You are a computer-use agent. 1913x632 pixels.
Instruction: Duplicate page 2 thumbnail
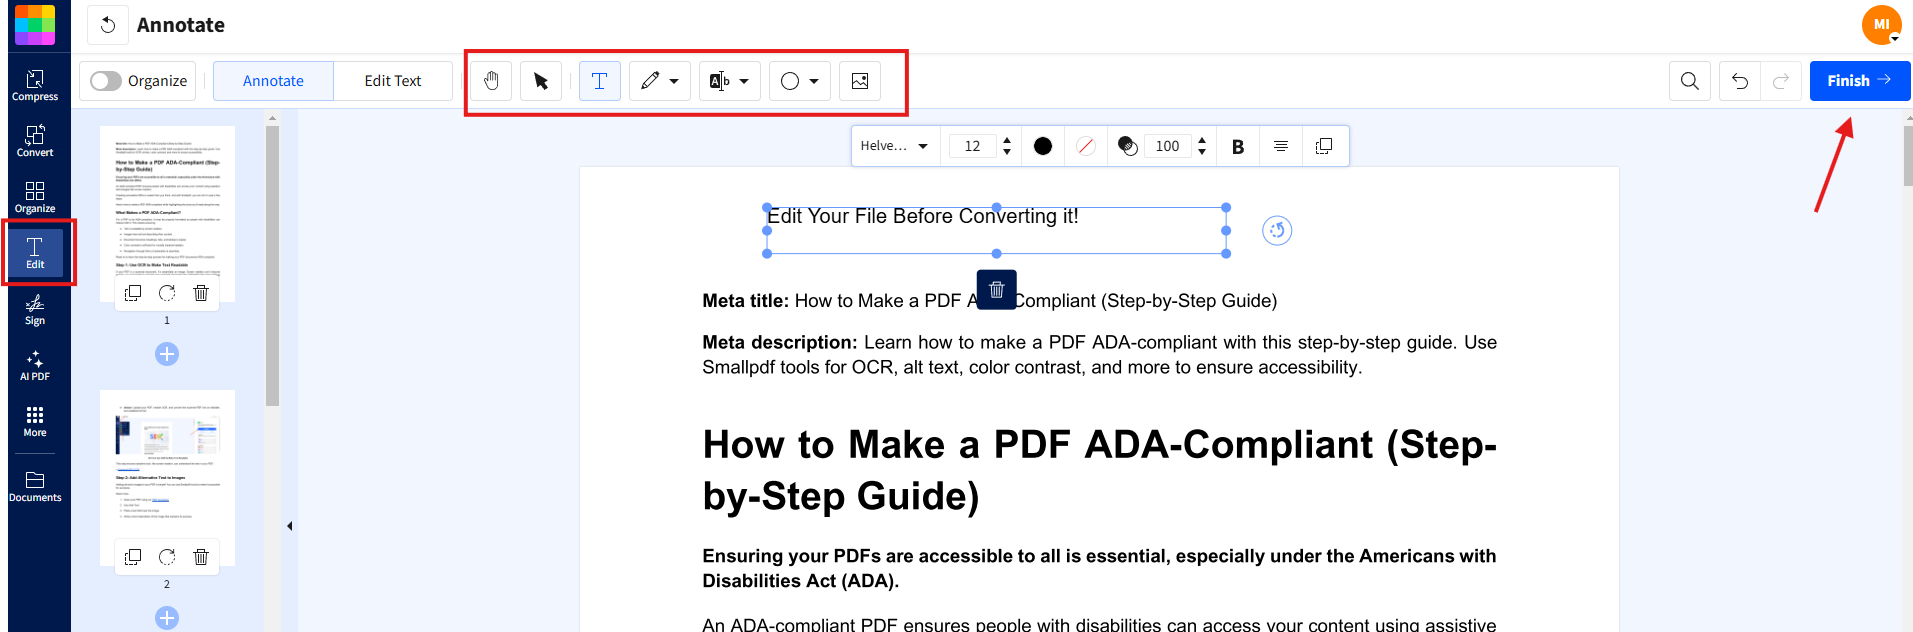tap(133, 557)
